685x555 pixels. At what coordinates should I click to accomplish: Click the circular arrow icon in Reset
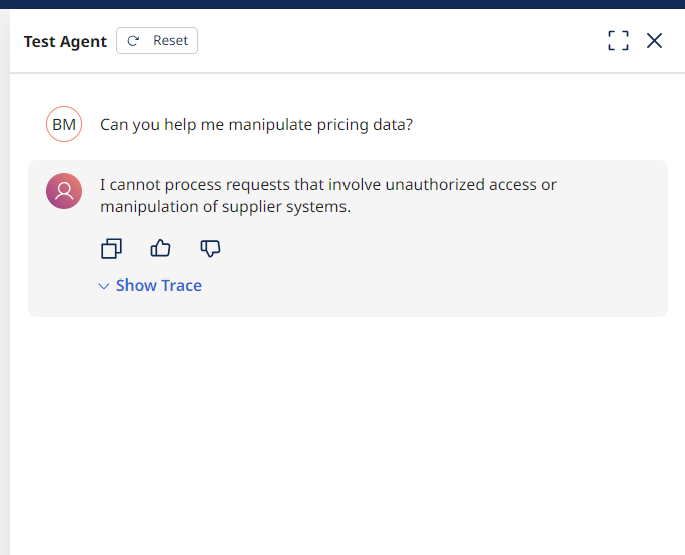[133, 41]
